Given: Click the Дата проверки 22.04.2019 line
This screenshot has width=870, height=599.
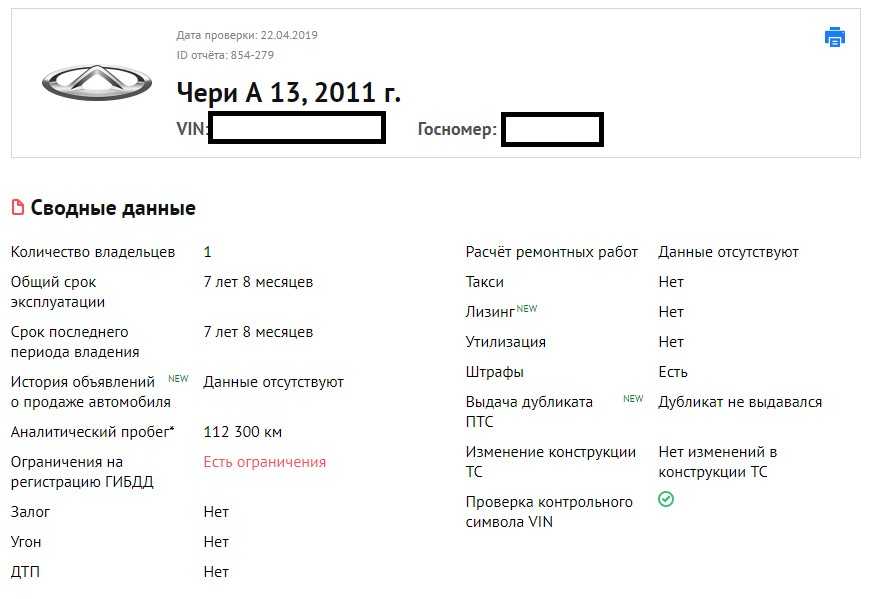Looking at the screenshot, I should click(247, 35).
